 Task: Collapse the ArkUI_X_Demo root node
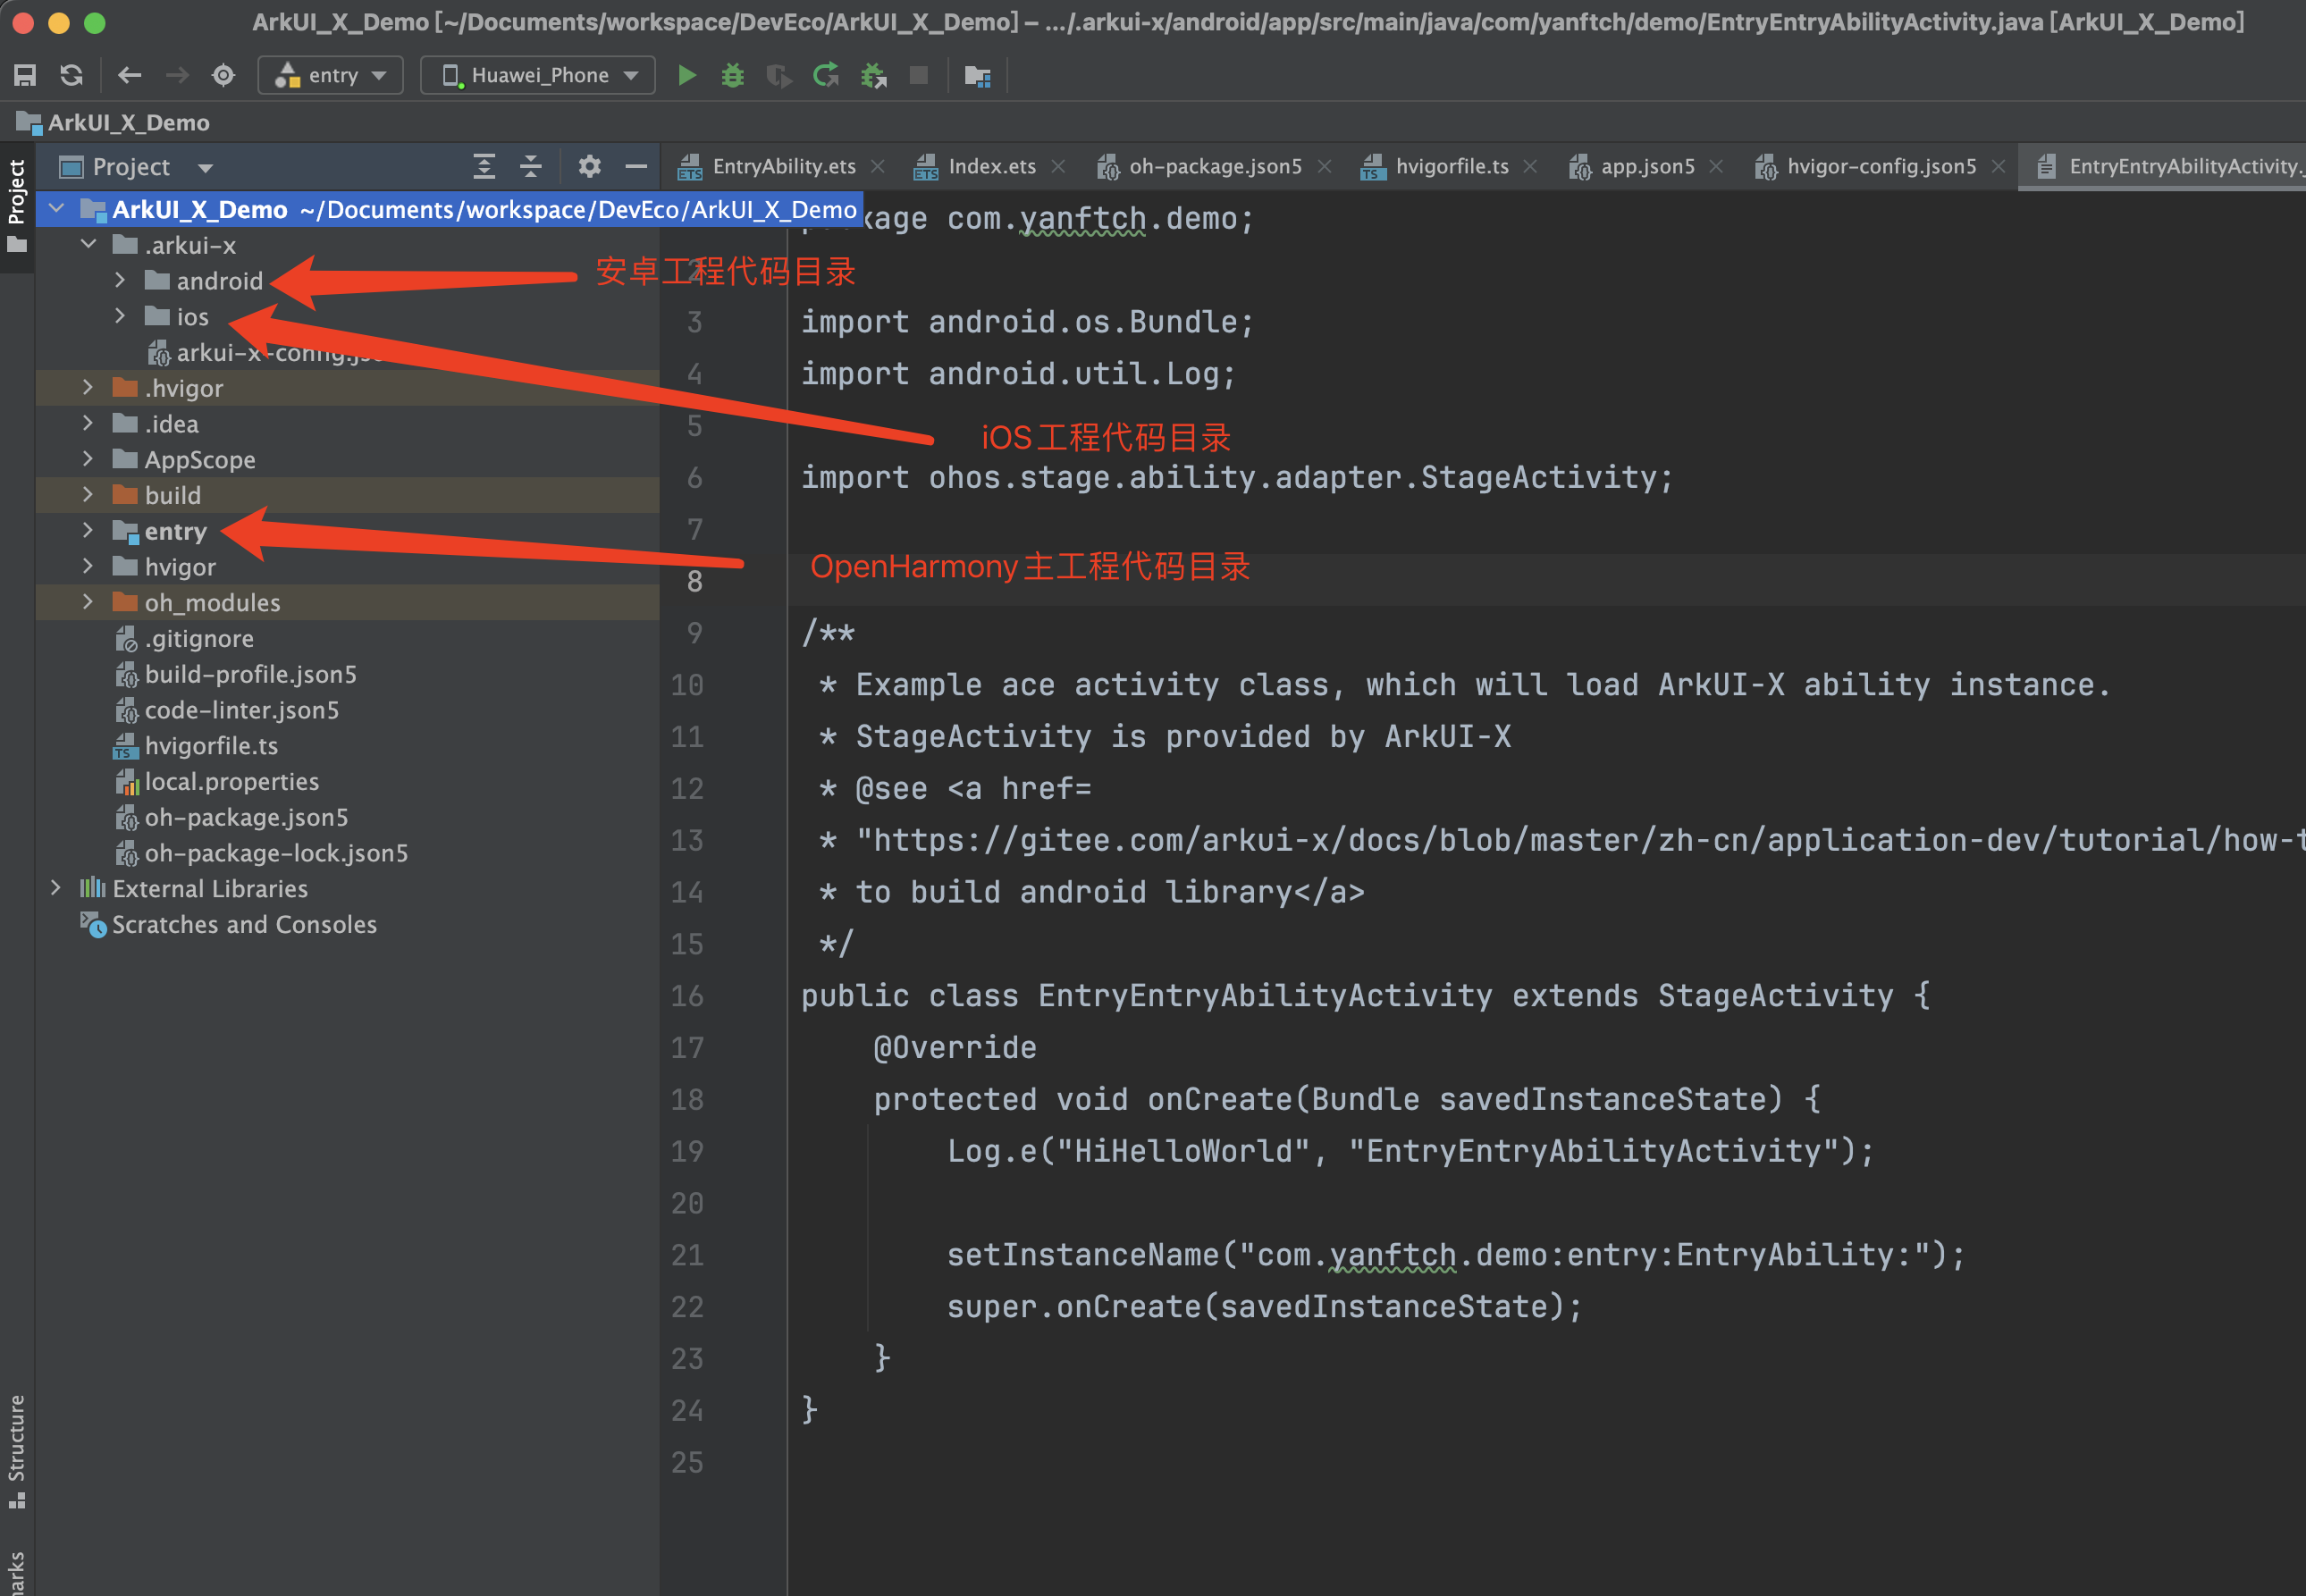coord(57,209)
